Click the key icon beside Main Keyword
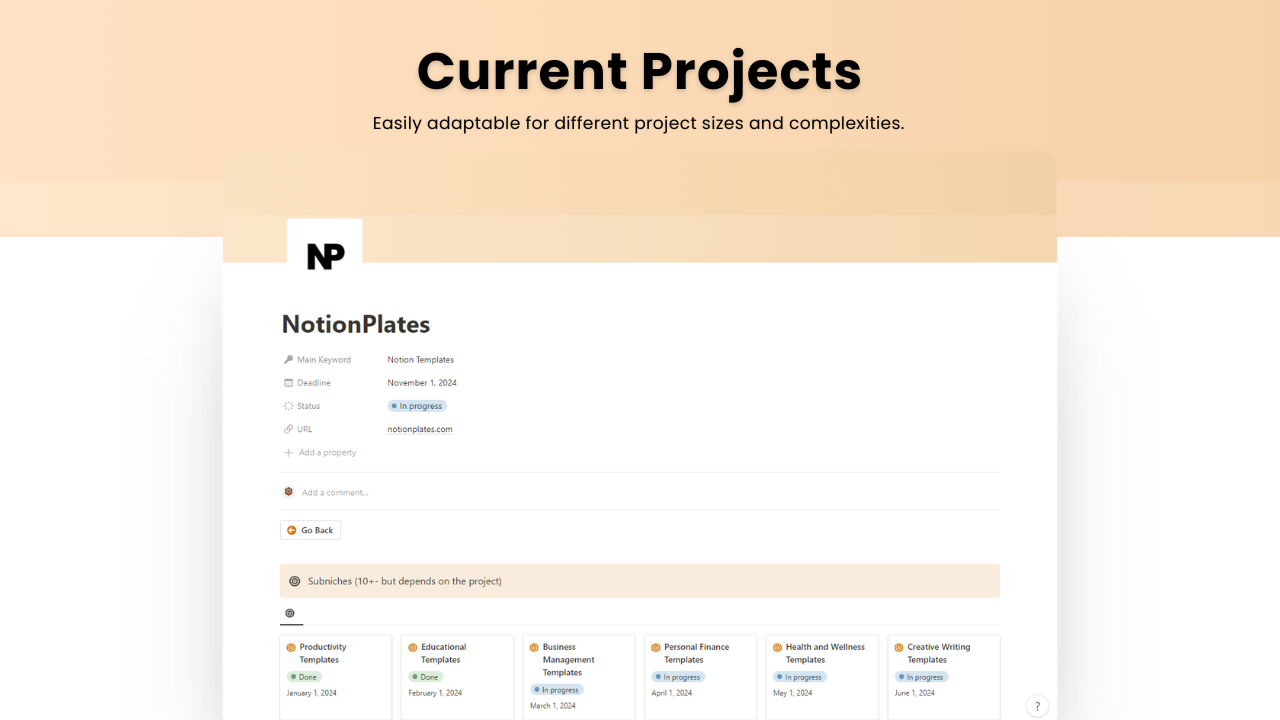The width and height of the screenshot is (1280, 720). click(x=288, y=360)
